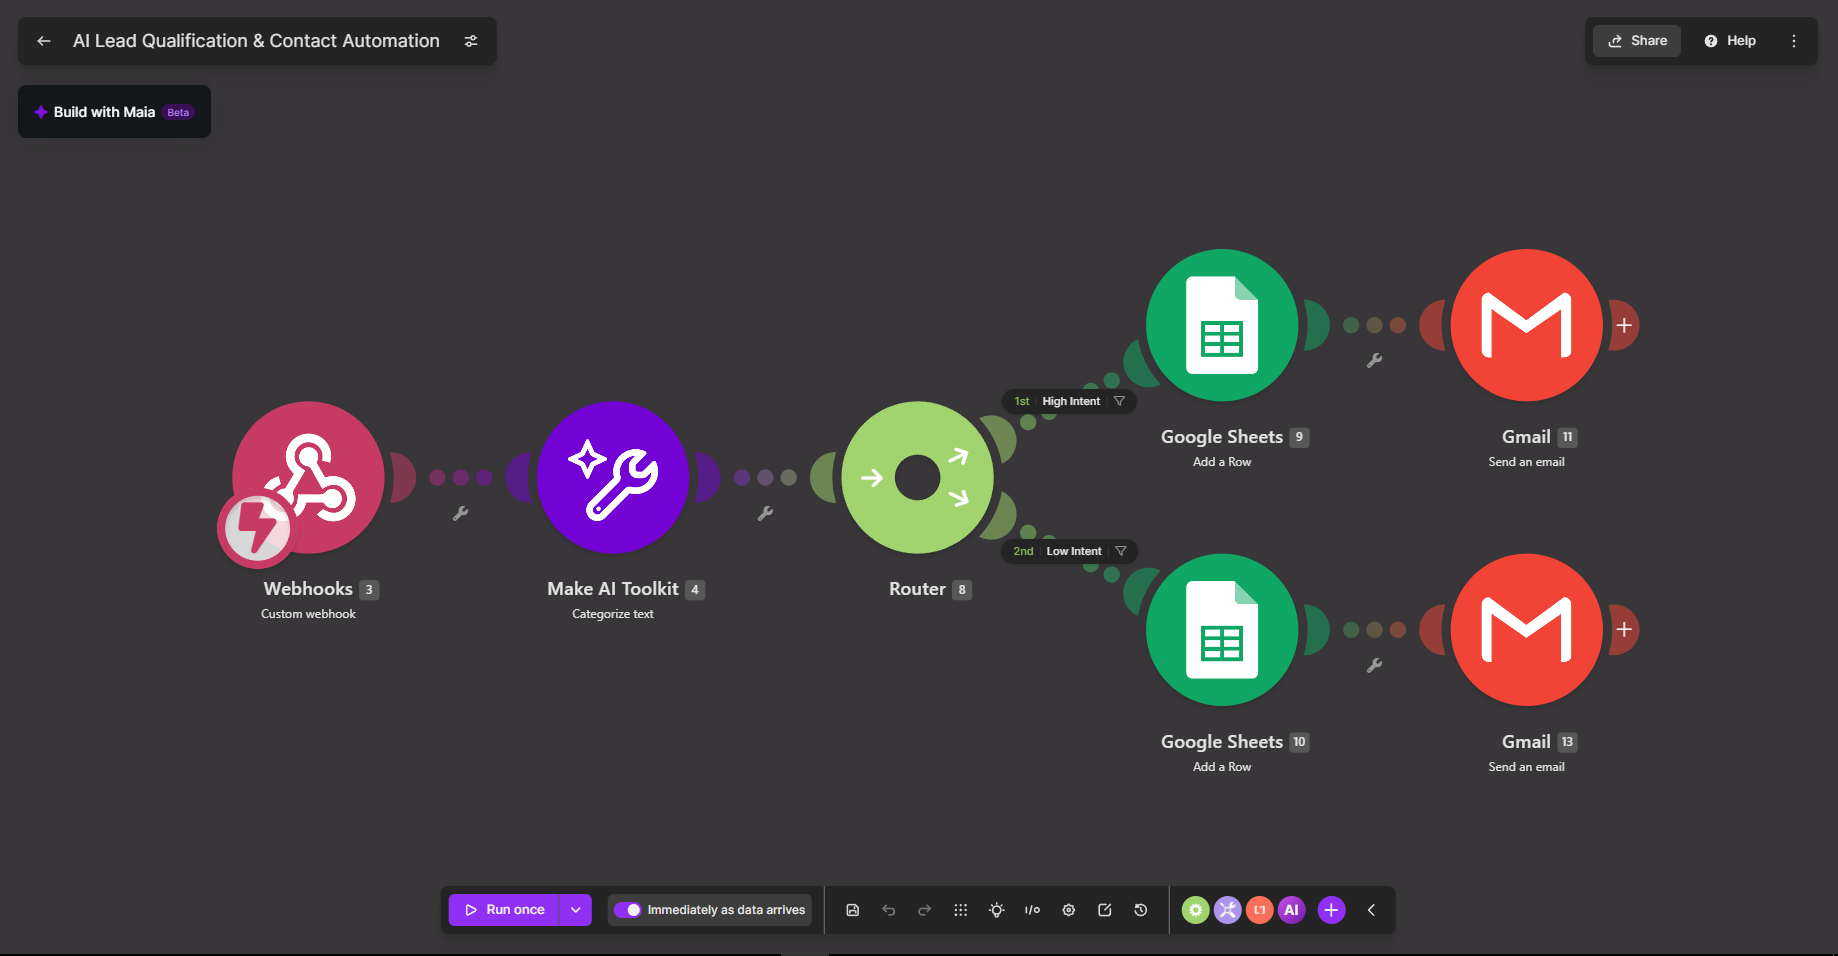
Task: Open scenario settings gear icon
Action: pyautogui.click(x=1069, y=910)
